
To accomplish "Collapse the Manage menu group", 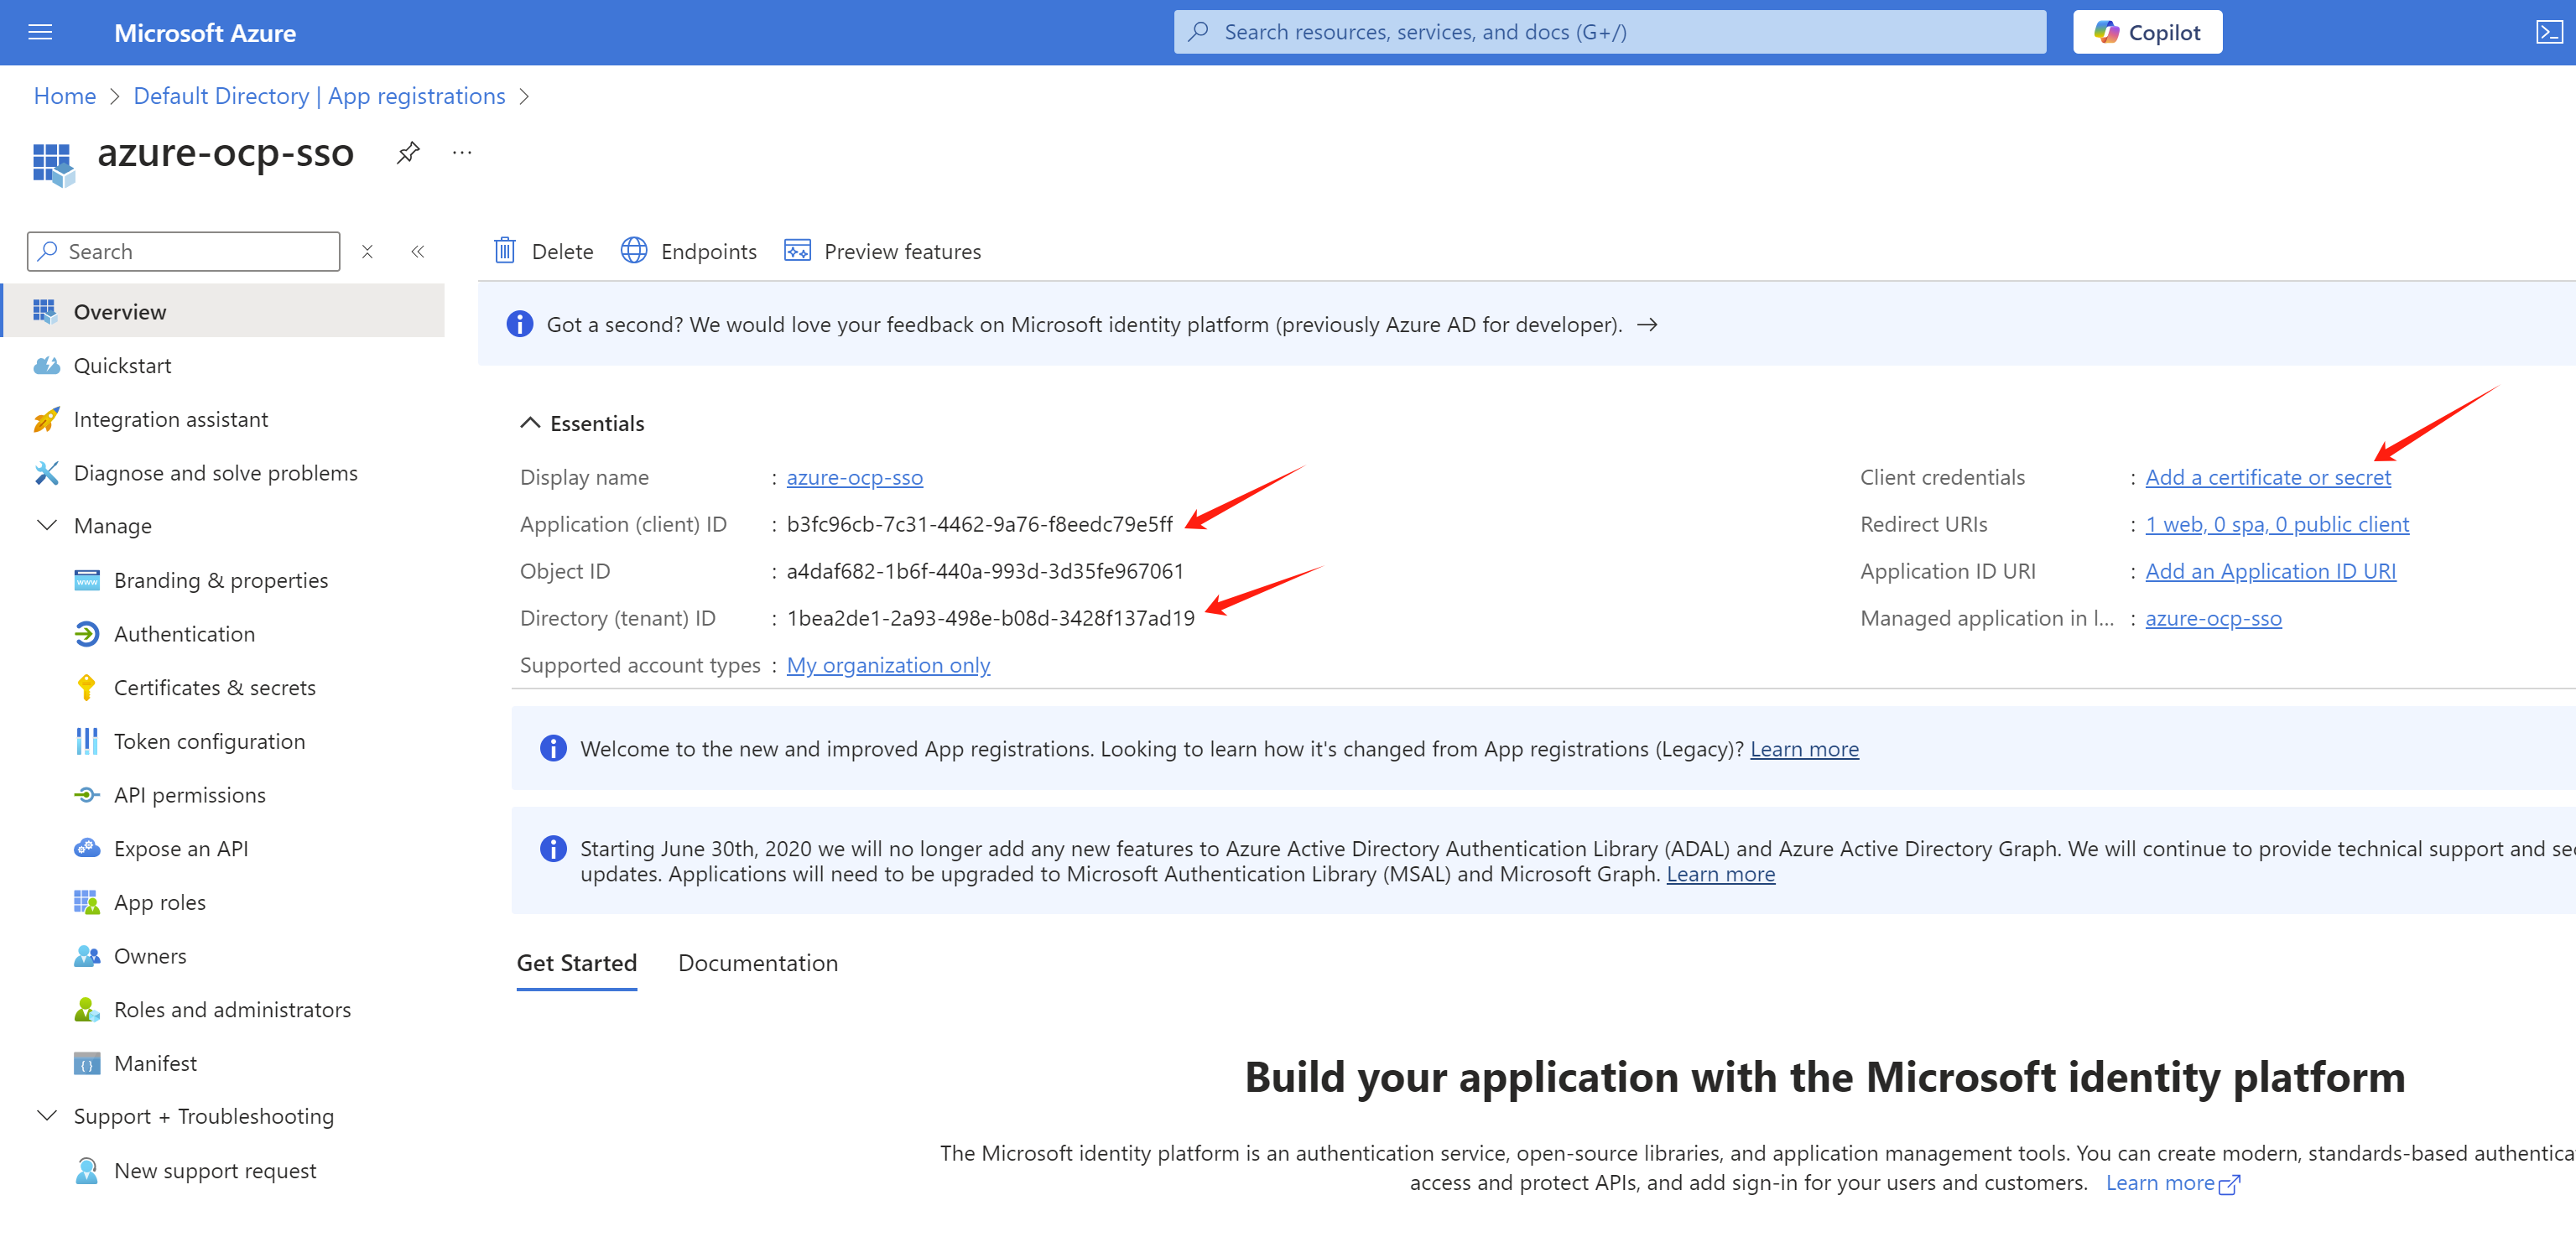I will click(46, 525).
